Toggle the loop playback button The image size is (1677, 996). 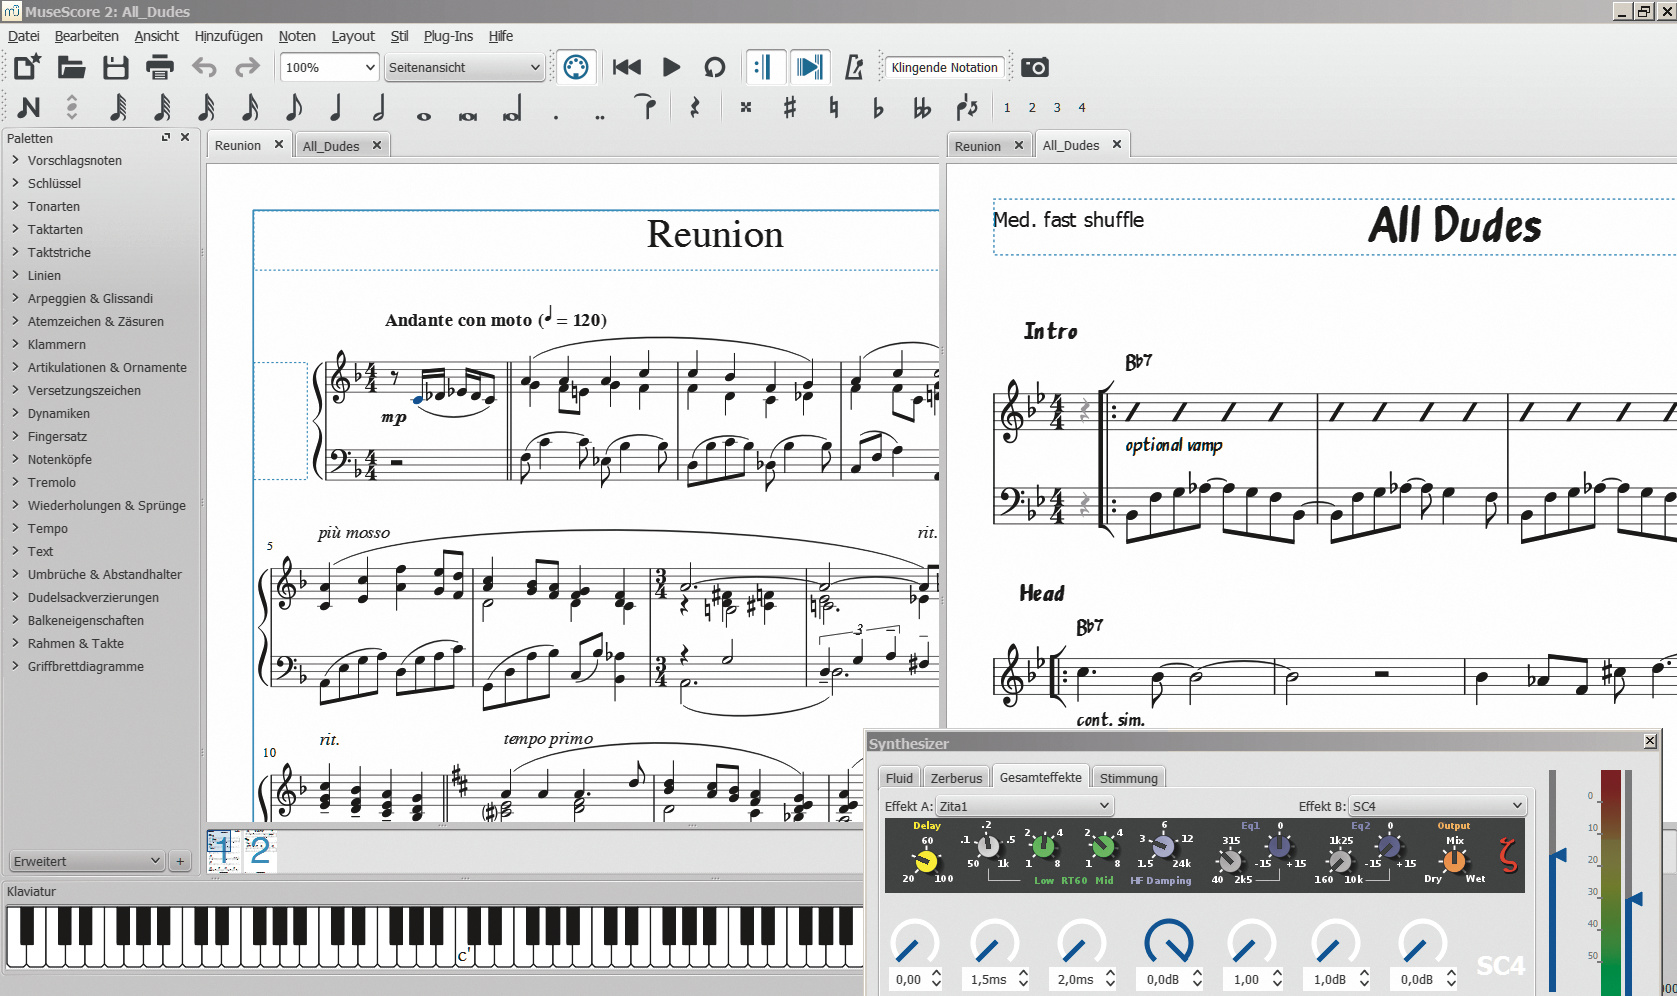(714, 67)
